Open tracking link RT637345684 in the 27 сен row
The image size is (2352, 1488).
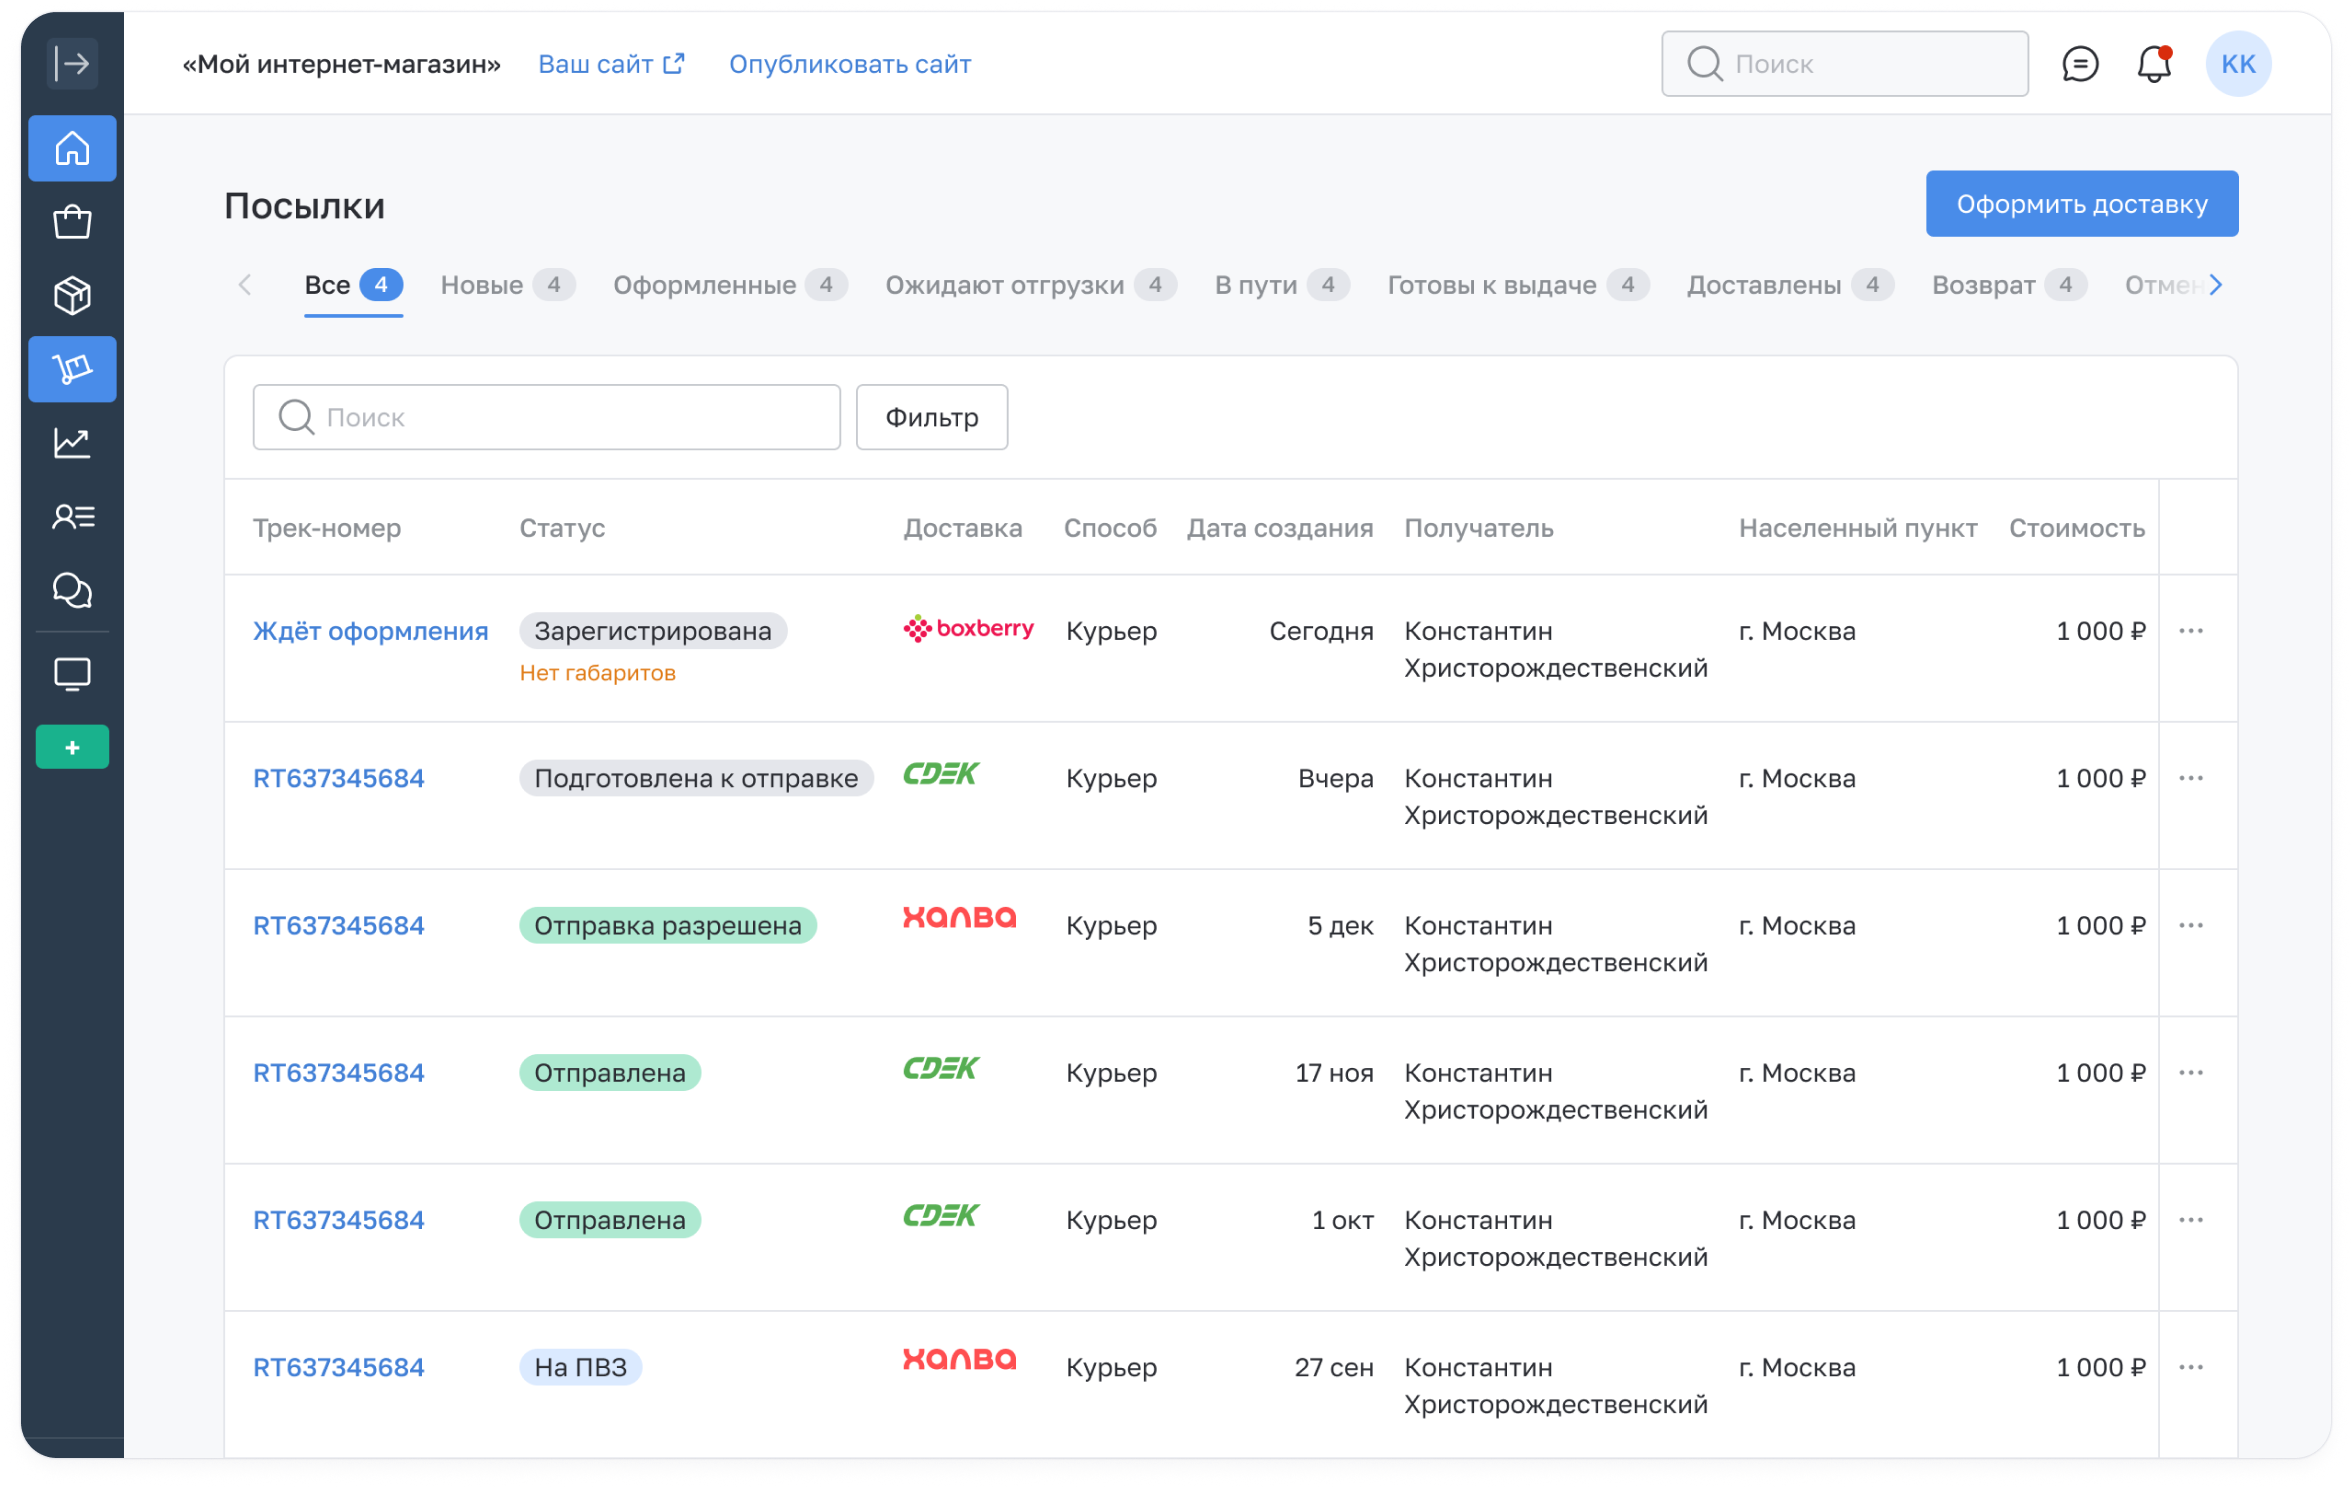[x=338, y=1367]
